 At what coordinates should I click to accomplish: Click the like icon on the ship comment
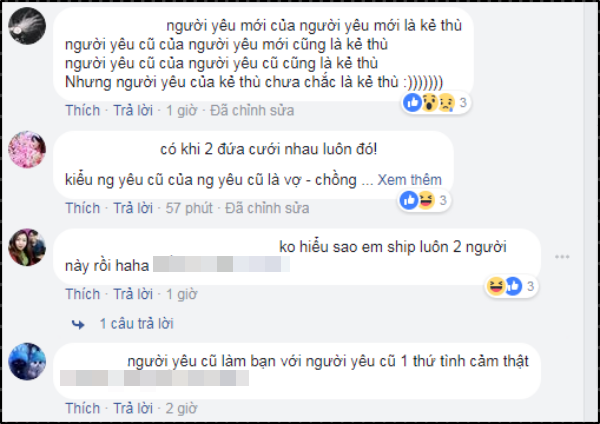click(x=513, y=286)
